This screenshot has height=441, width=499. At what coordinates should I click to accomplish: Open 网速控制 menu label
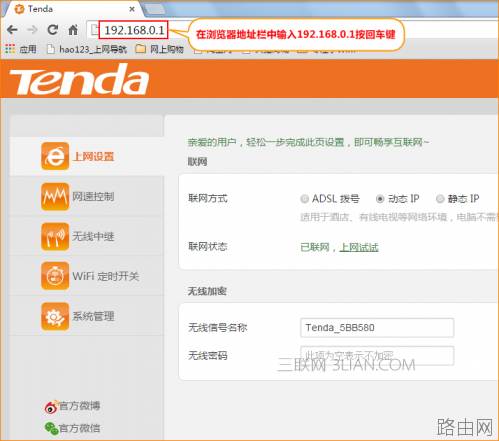click(94, 196)
